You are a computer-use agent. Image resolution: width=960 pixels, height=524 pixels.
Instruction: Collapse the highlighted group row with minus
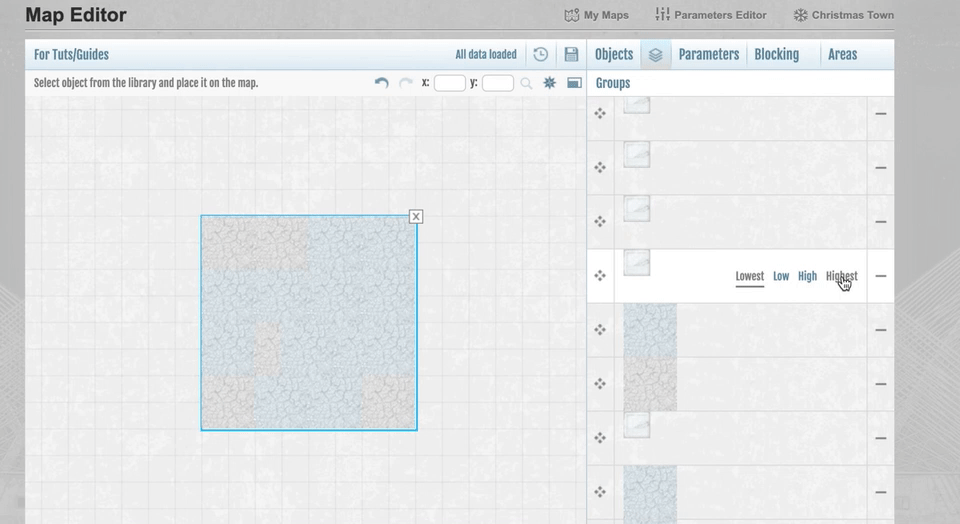click(880, 276)
